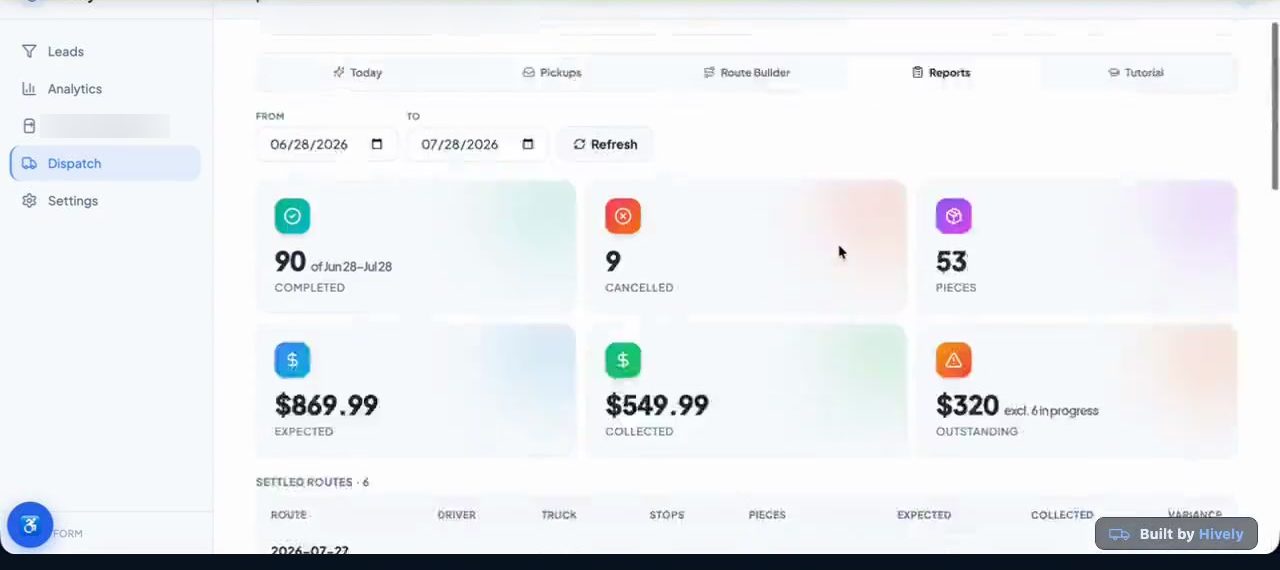Click the Analytics bar chart icon

[x=29, y=89]
